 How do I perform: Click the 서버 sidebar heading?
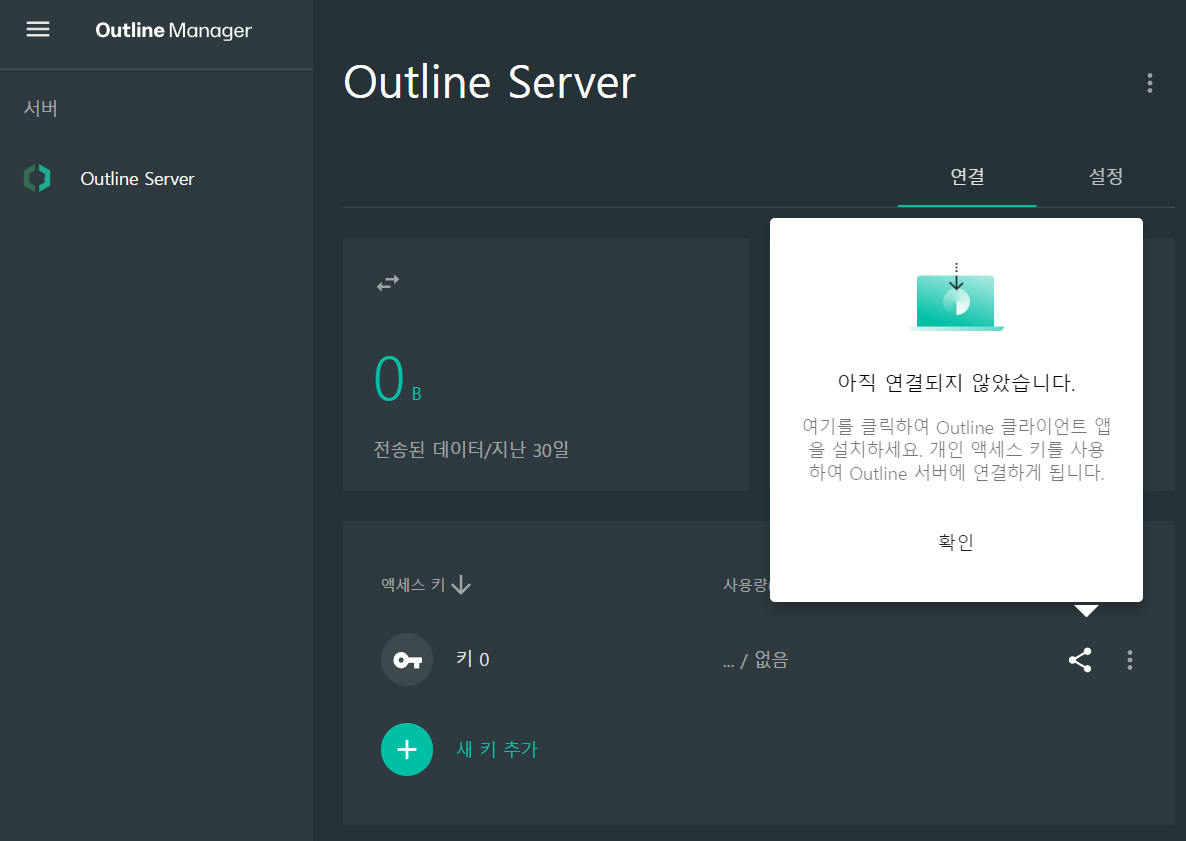tap(41, 108)
